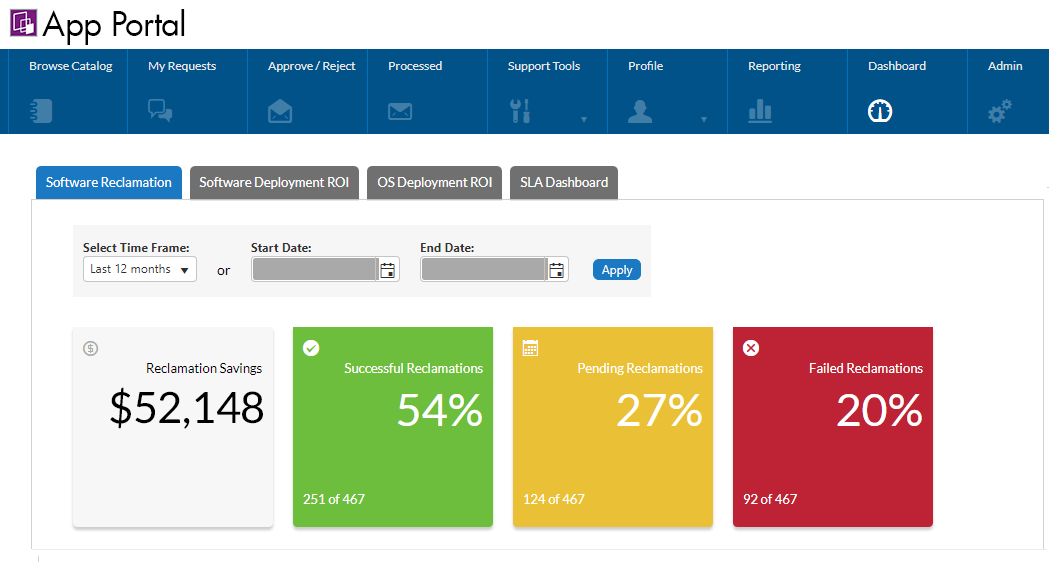Expand the Support Tools menu arrow
Viewport: 1049px width, 562px height.
[x=584, y=120]
